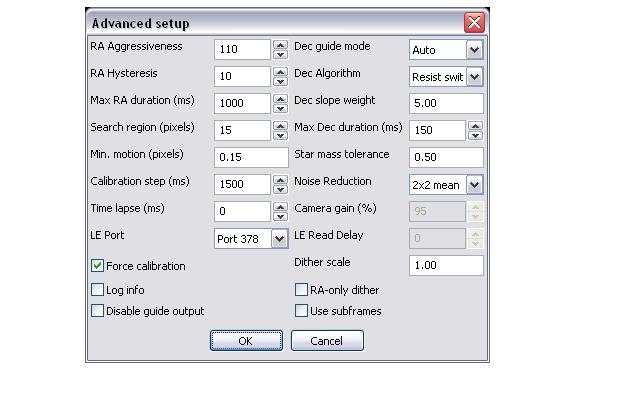Viewport: 640px width, 400px height.
Task: Enable the Log info checkbox
Action: click(x=98, y=290)
